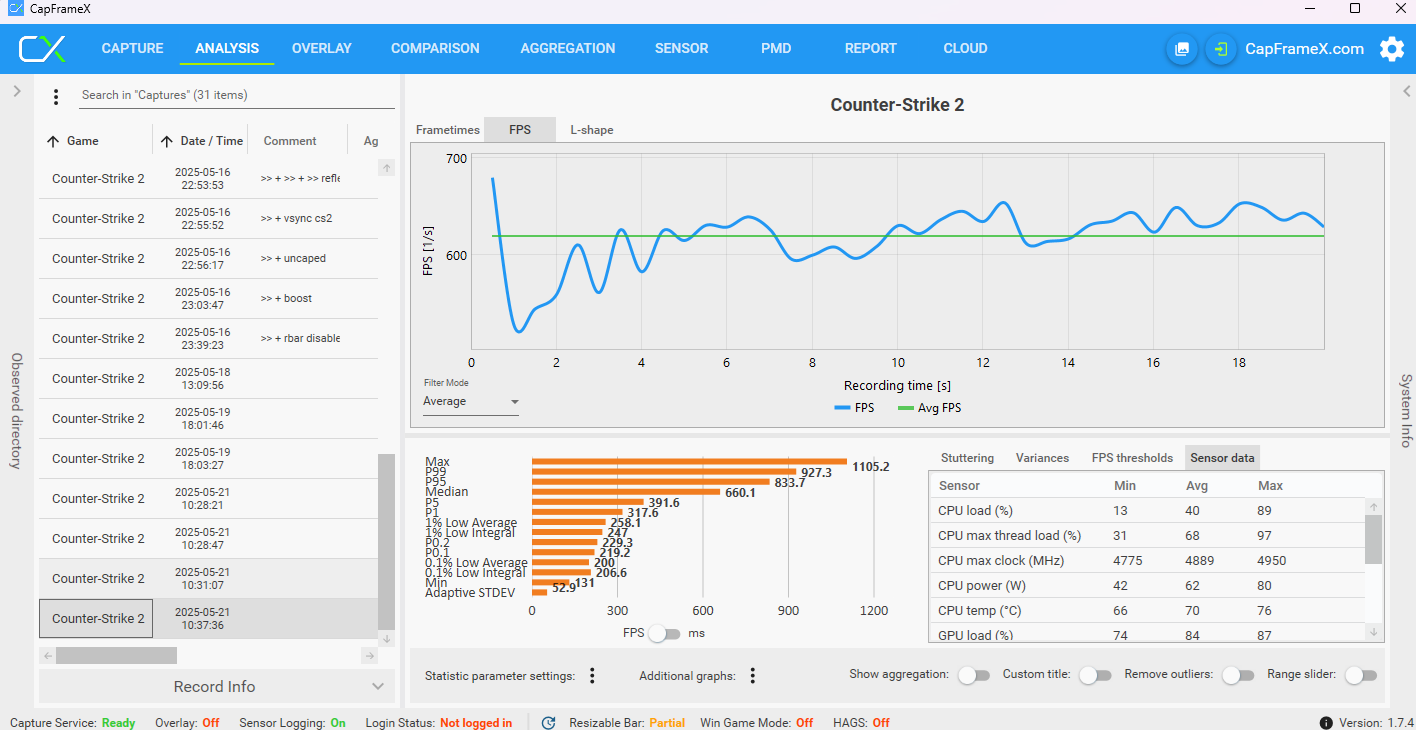Toggle the FPS / ms switch
Image resolution: width=1416 pixels, height=730 pixels.
point(664,633)
